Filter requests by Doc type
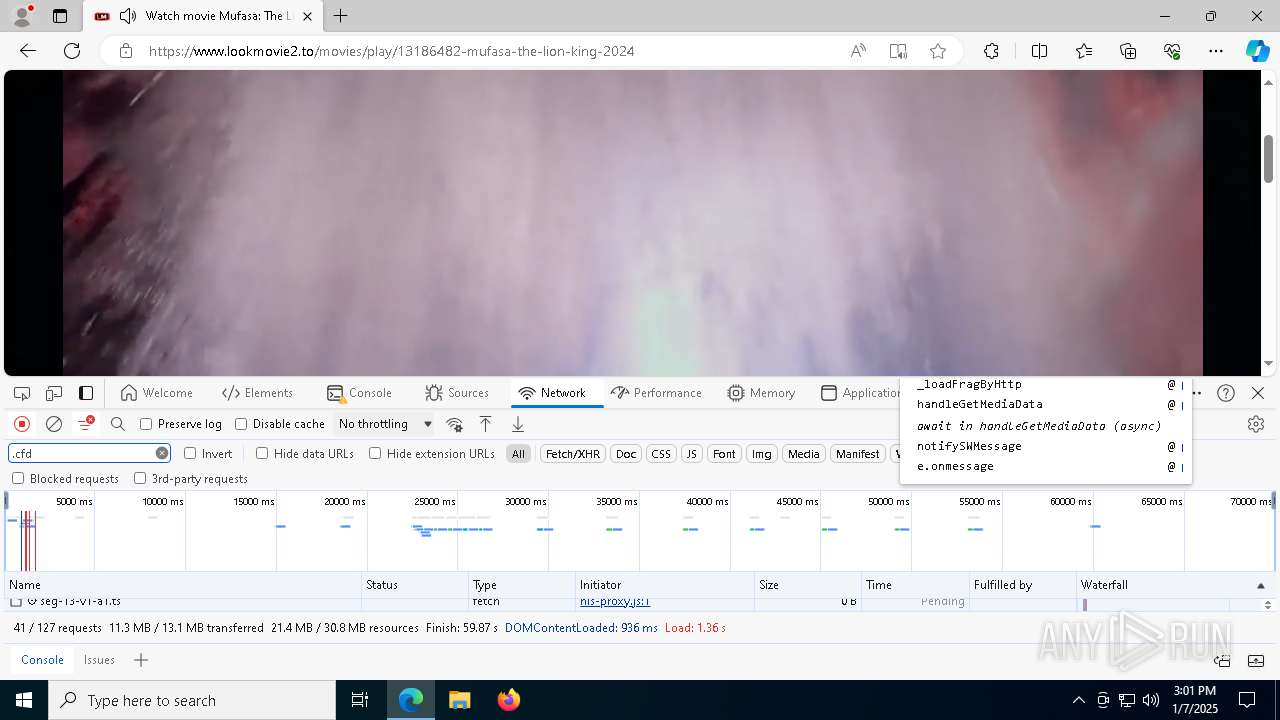 [x=626, y=454]
